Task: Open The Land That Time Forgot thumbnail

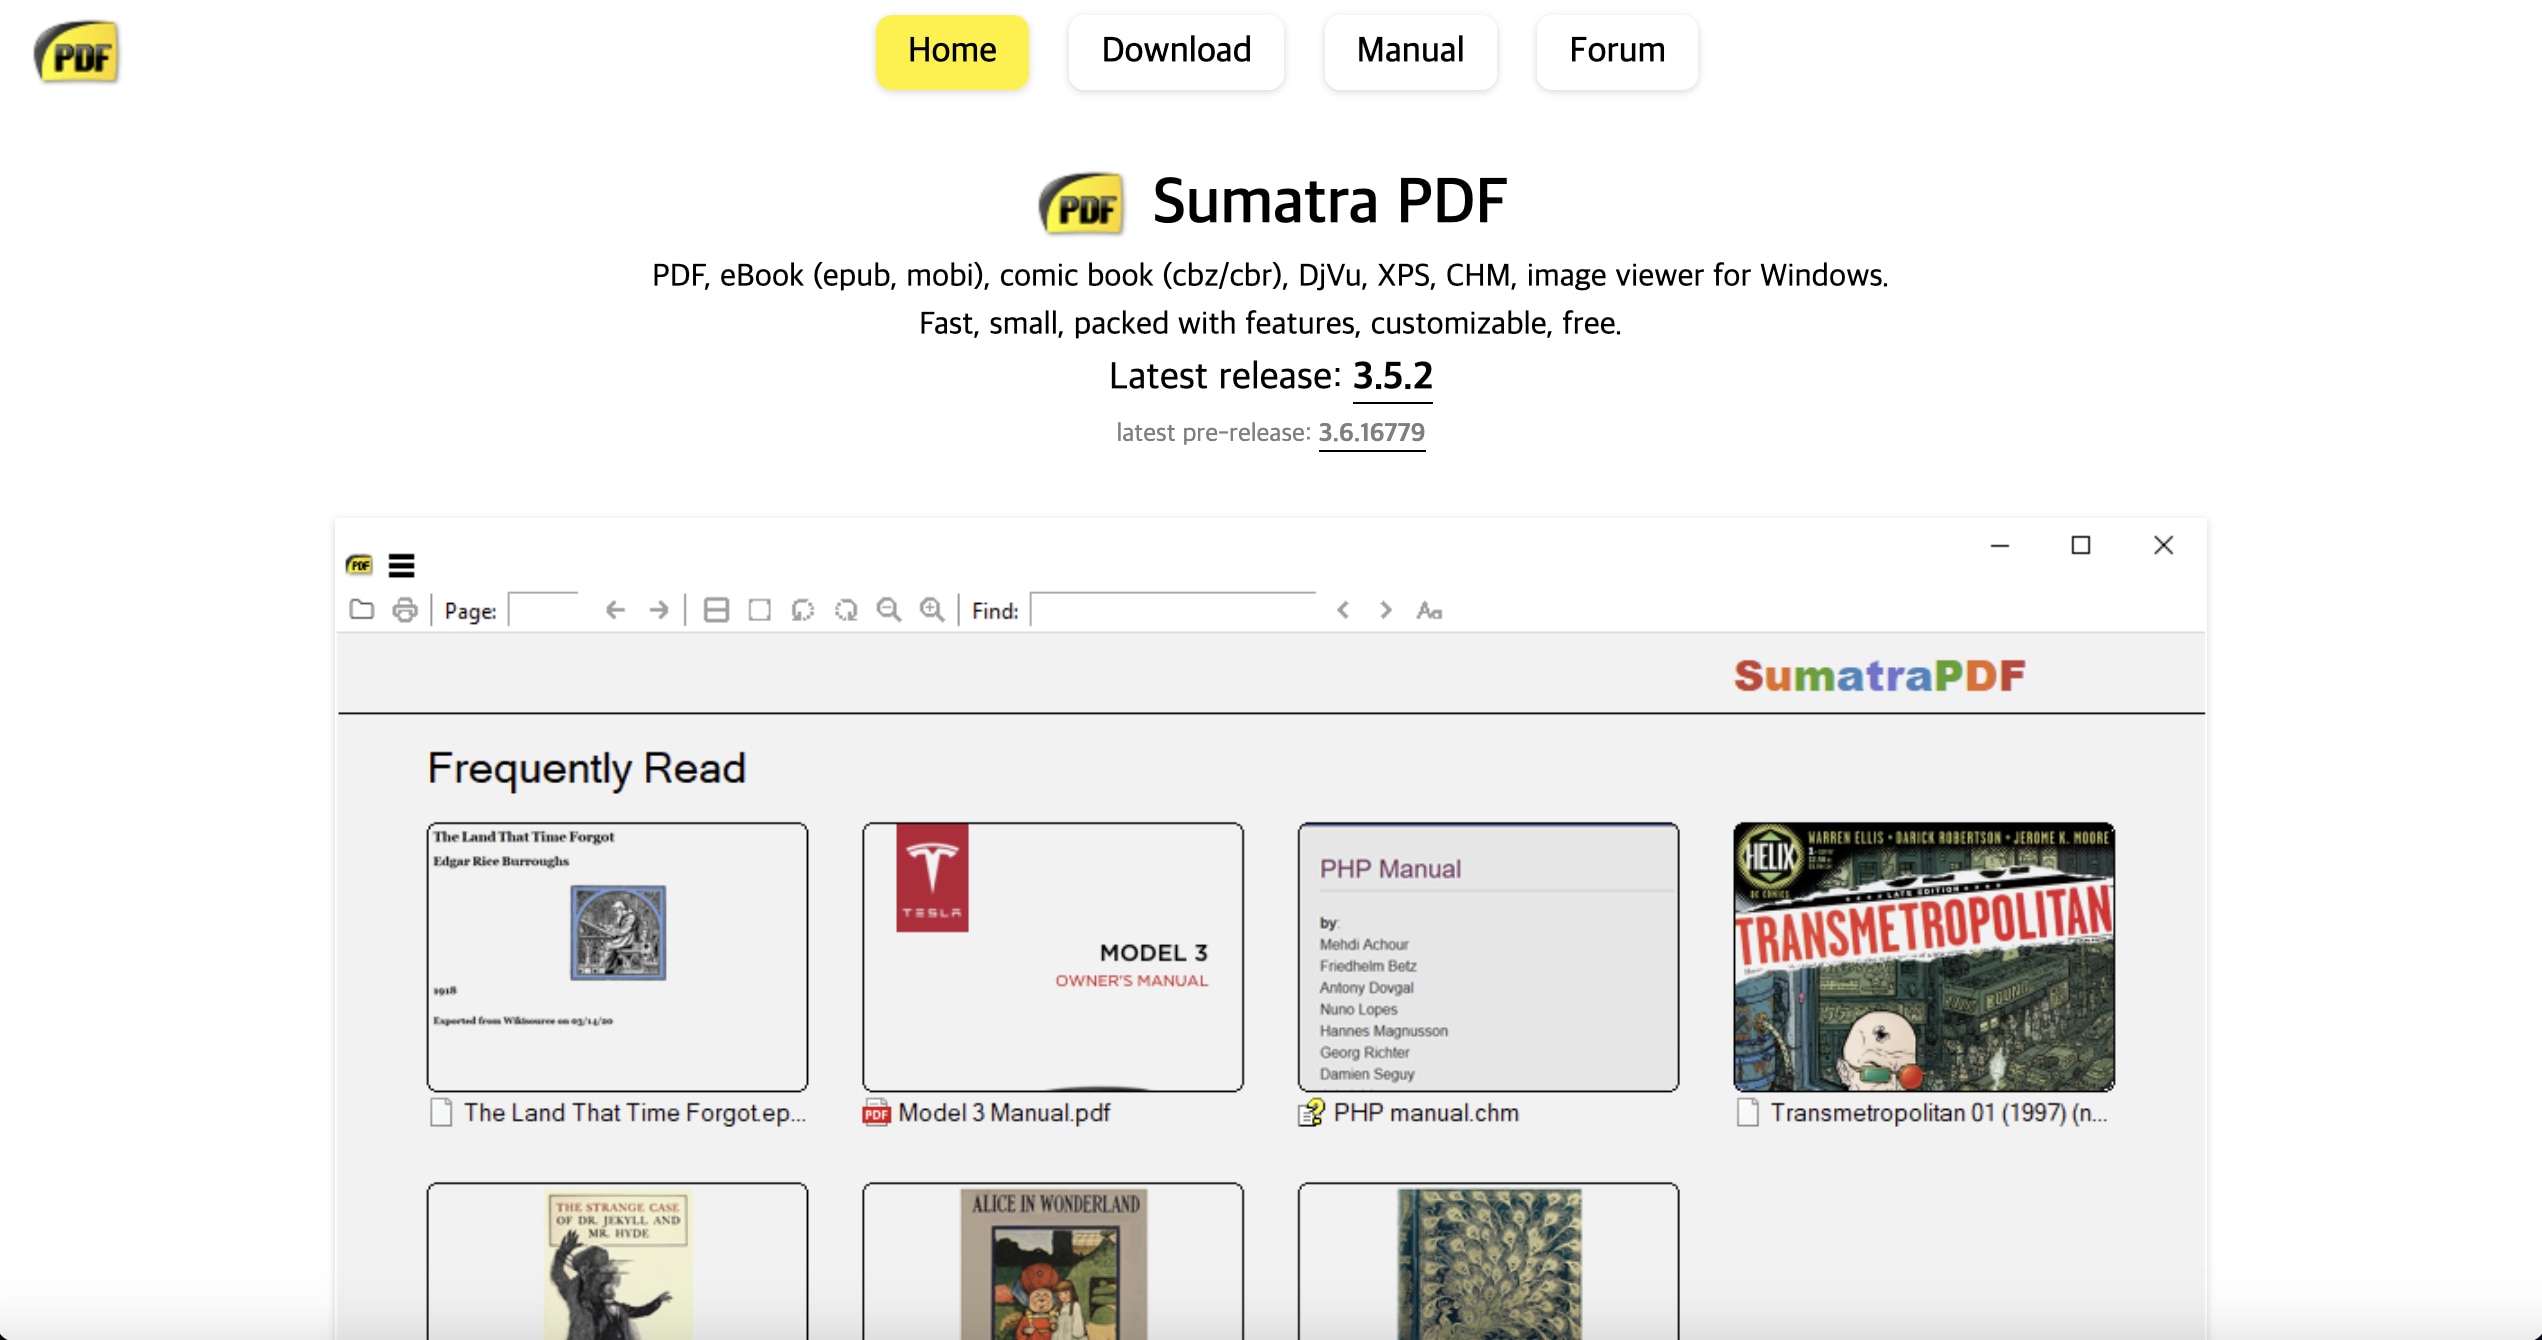Action: (617, 957)
